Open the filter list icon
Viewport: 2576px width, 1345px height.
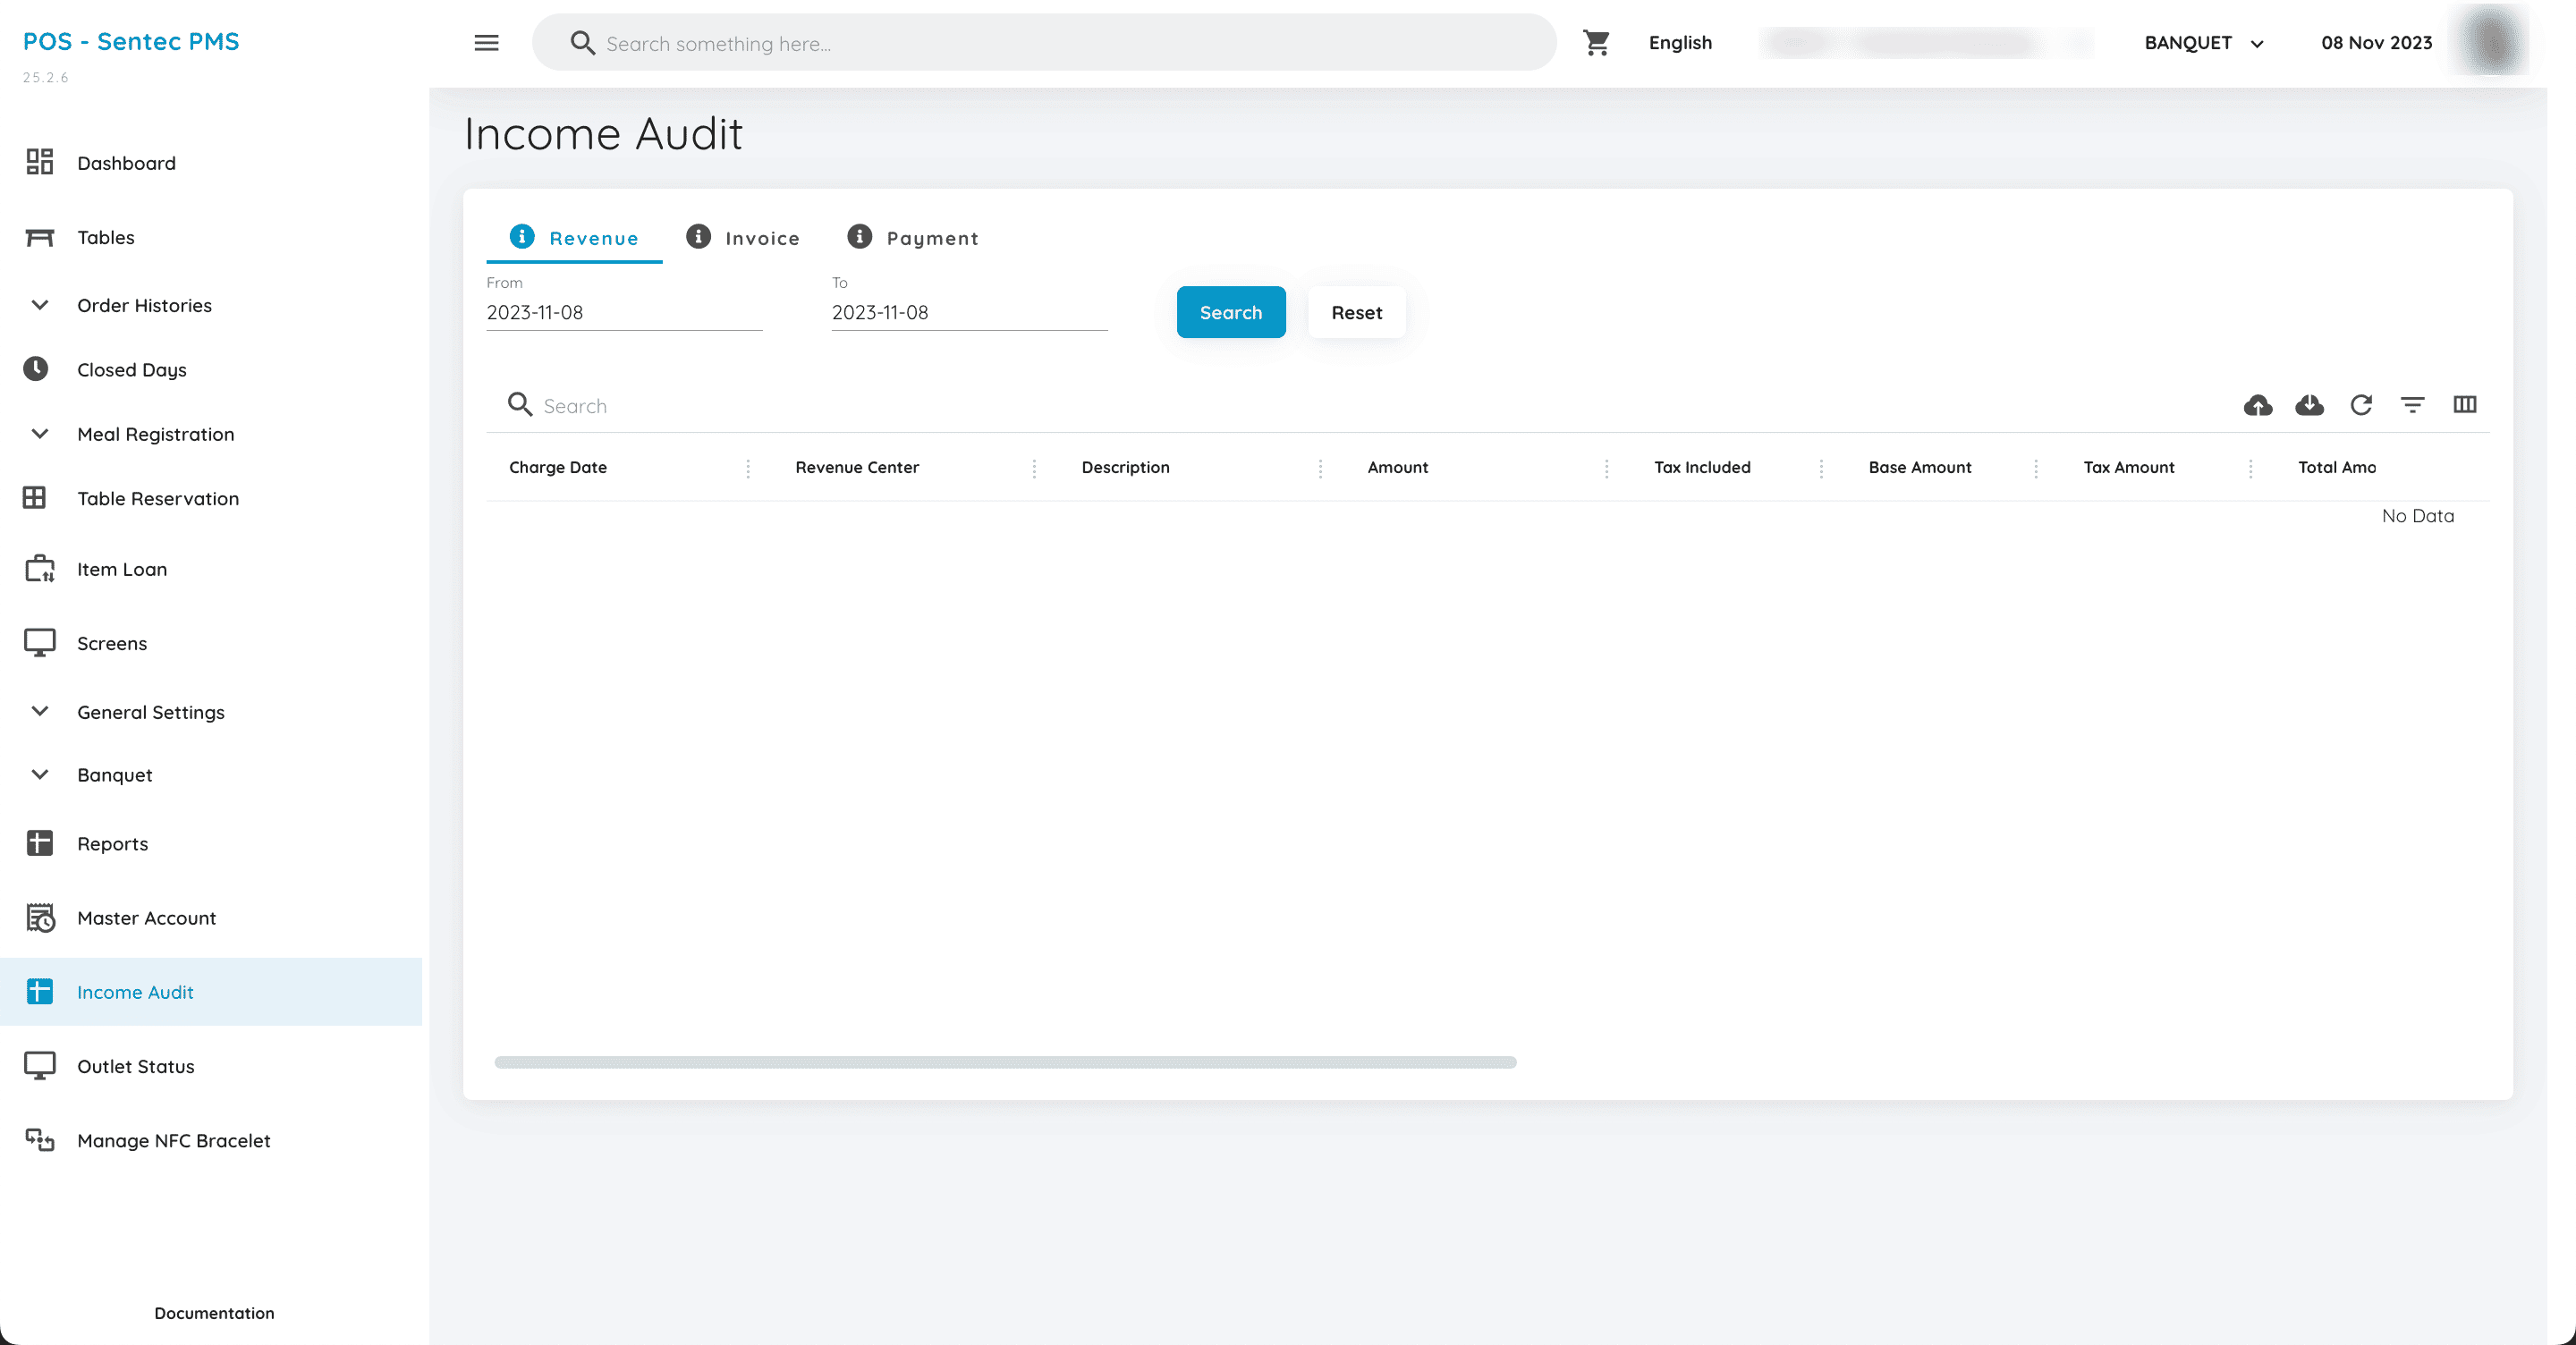click(x=2413, y=405)
